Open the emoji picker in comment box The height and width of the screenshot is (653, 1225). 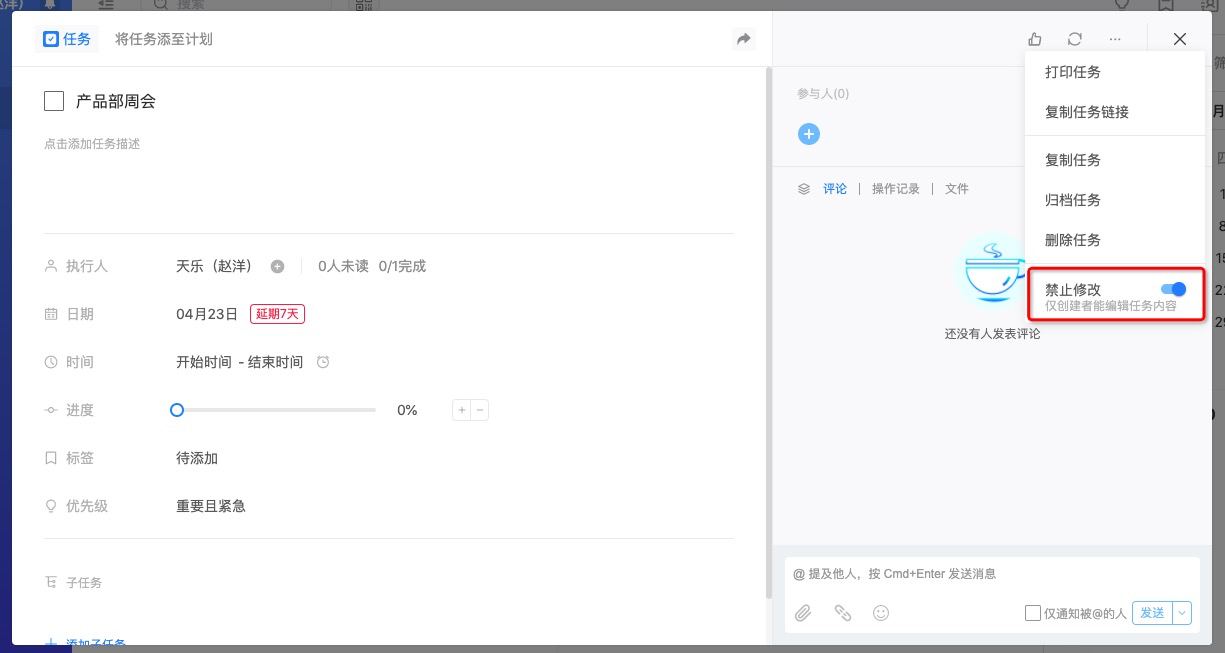(881, 613)
